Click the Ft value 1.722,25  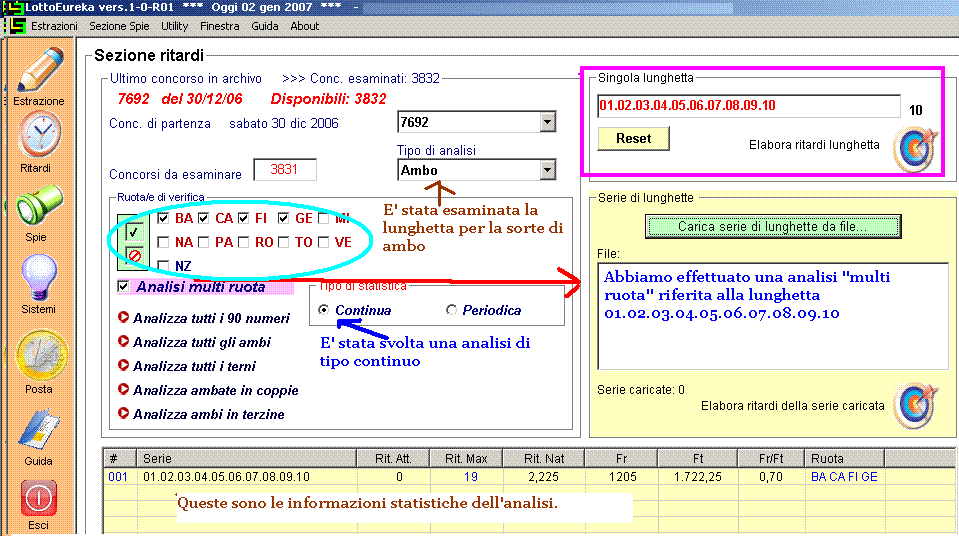click(698, 477)
